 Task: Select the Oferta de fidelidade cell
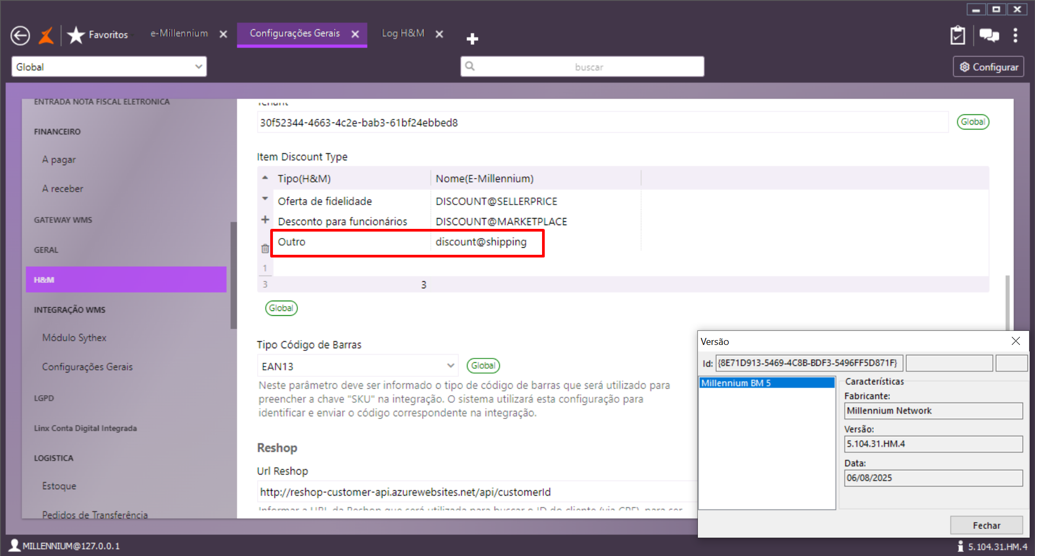coord(325,201)
